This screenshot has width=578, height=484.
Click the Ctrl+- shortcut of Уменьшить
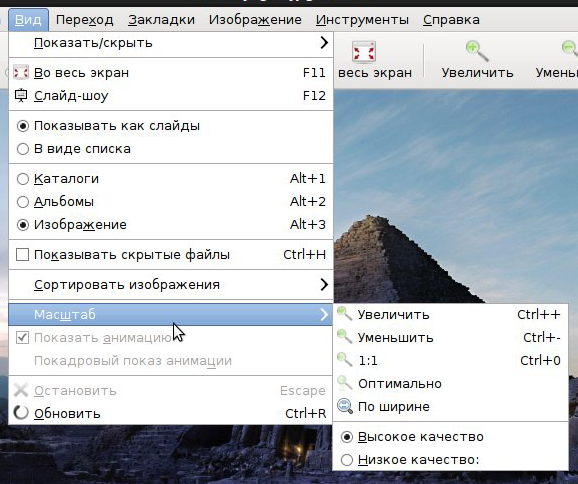coord(542,337)
